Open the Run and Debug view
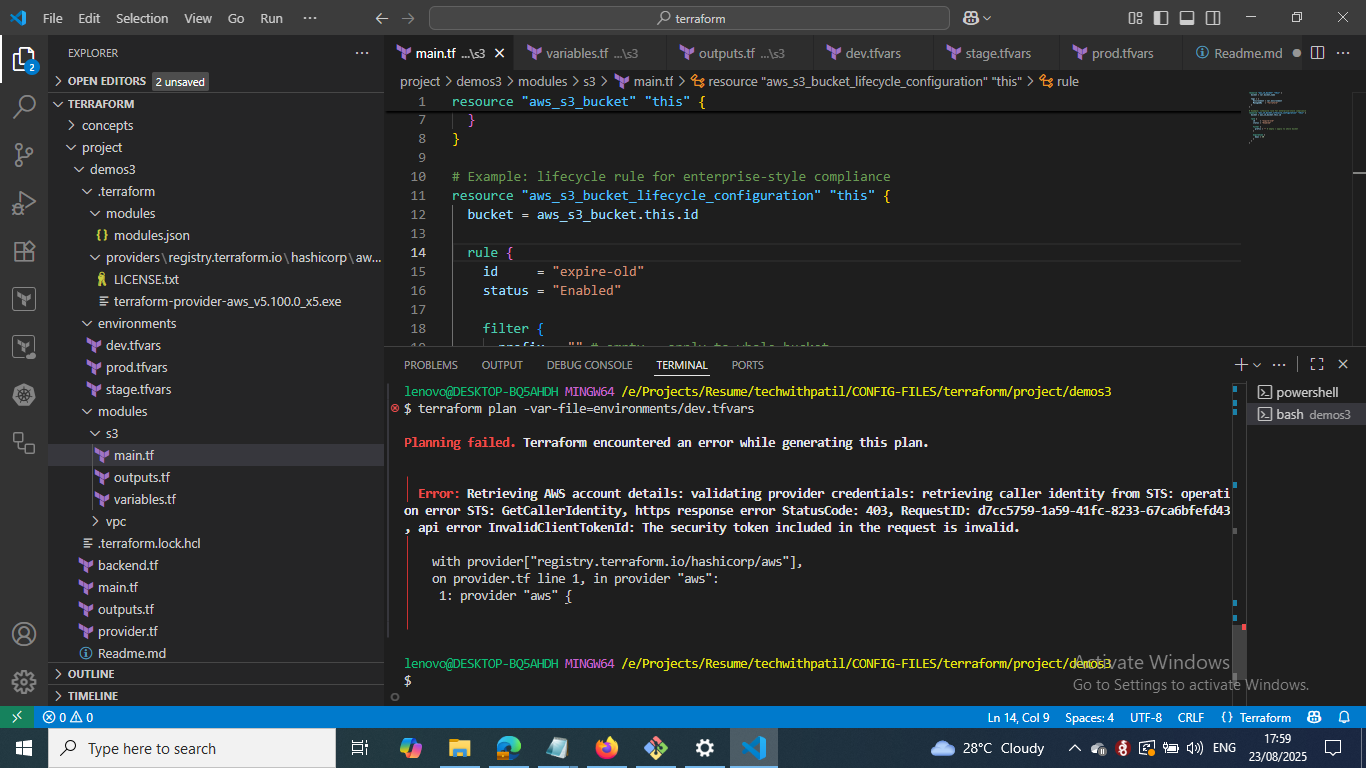 pyautogui.click(x=24, y=203)
